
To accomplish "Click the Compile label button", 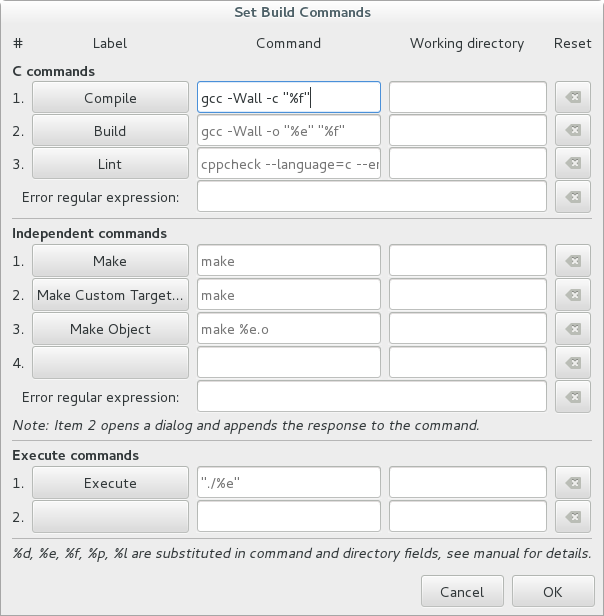I will (x=110, y=98).
